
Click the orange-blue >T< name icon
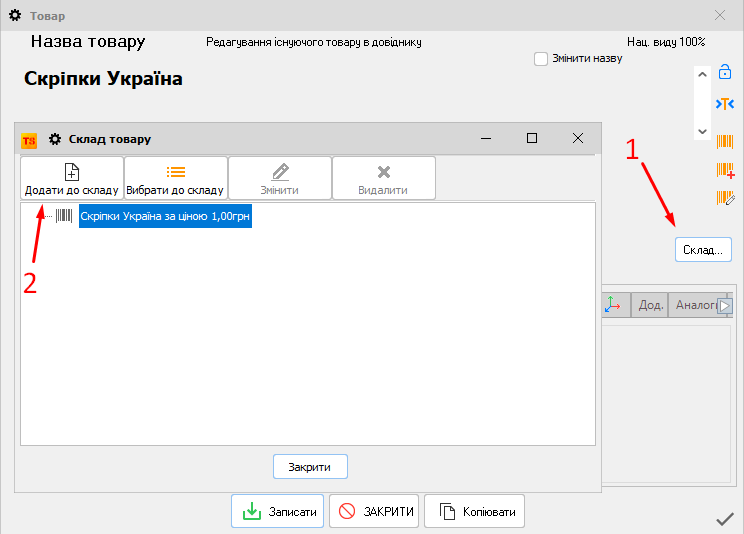tap(725, 104)
